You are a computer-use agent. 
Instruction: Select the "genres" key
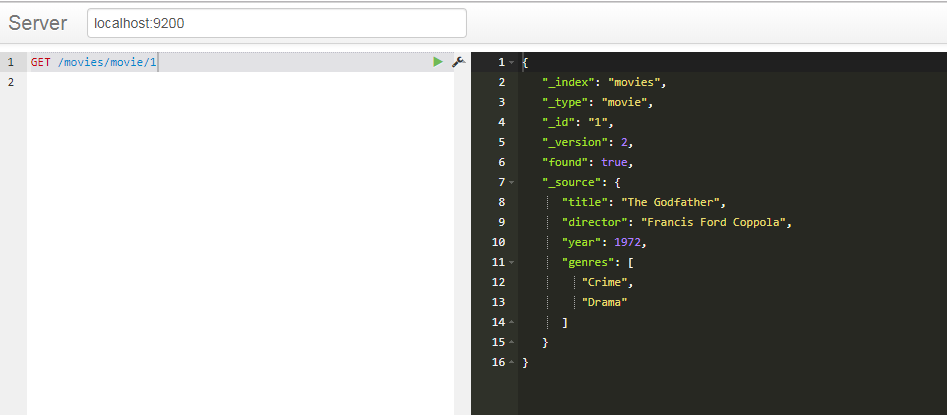tap(589, 262)
